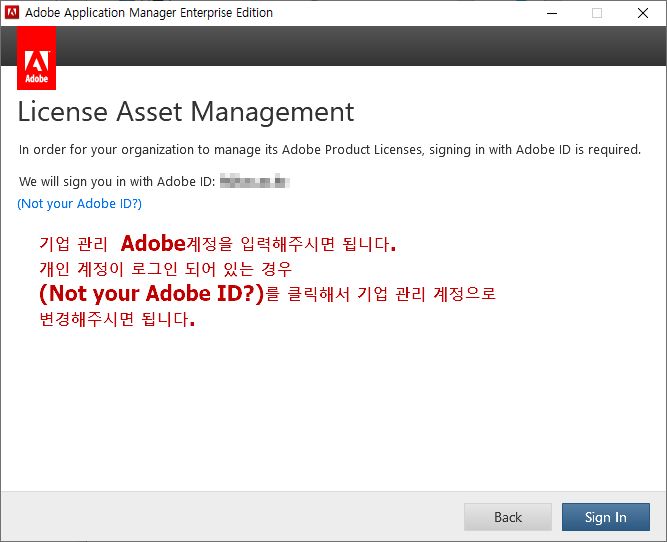Click the Sign In button
Image resolution: width=667 pixels, height=542 pixels.
pyautogui.click(x=605, y=517)
